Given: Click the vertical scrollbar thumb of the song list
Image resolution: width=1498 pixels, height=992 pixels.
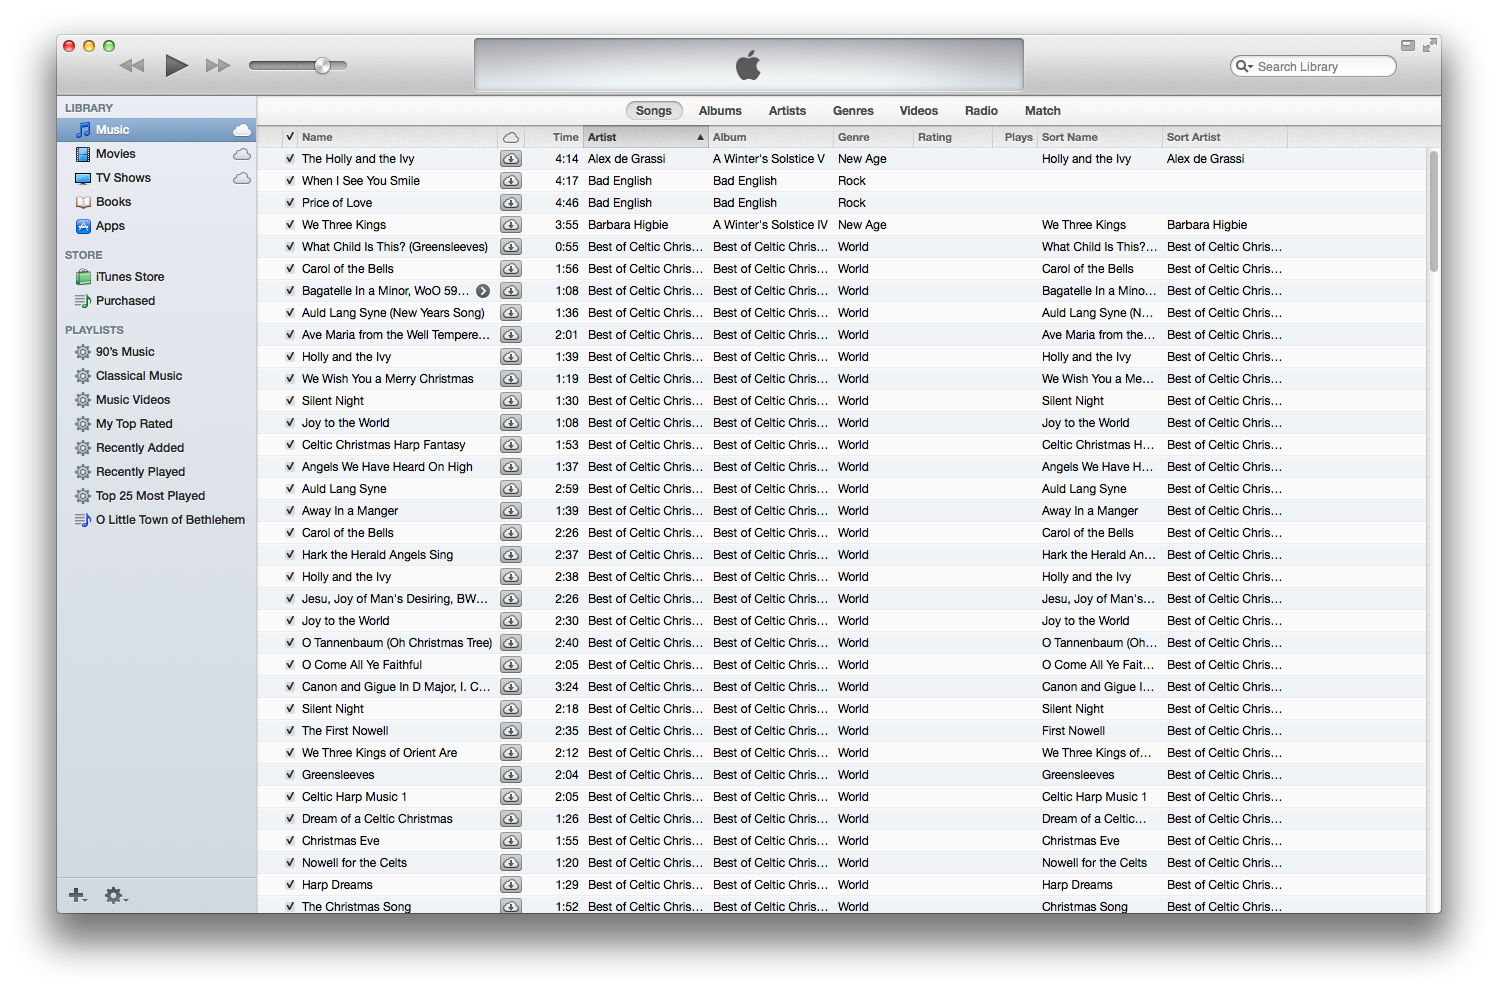Looking at the screenshot, I should (1434, 211).
